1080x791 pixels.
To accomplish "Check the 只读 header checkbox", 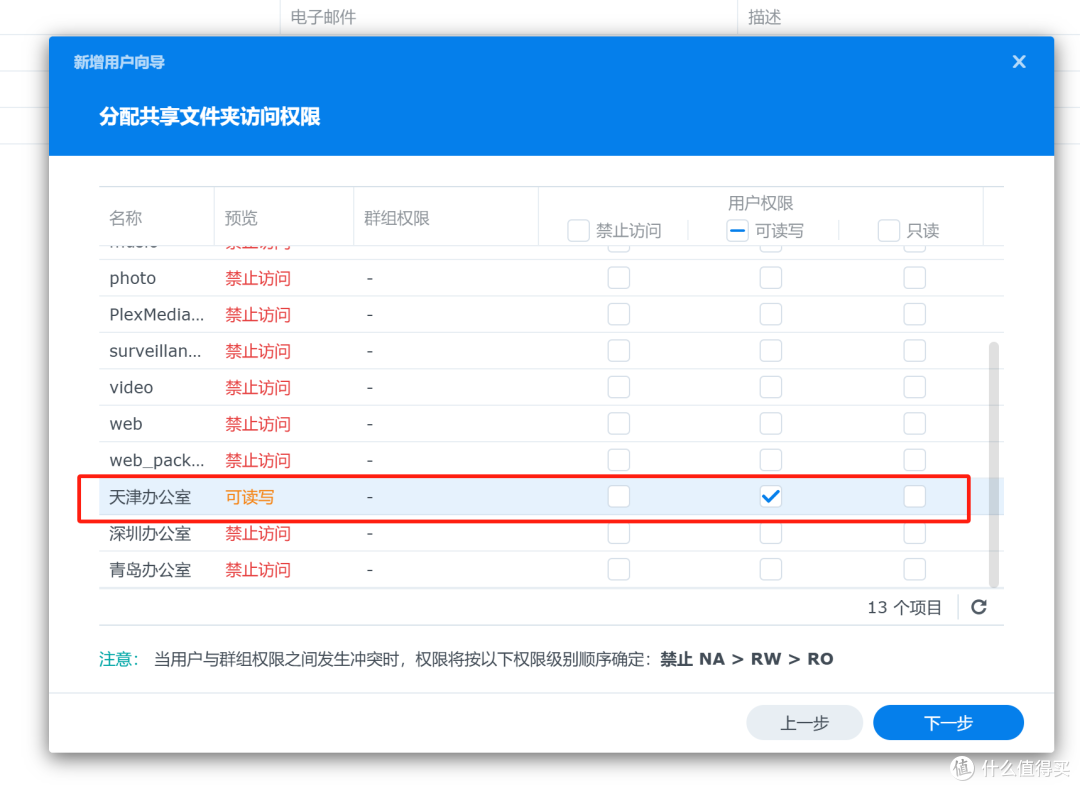I will [889, 231].
